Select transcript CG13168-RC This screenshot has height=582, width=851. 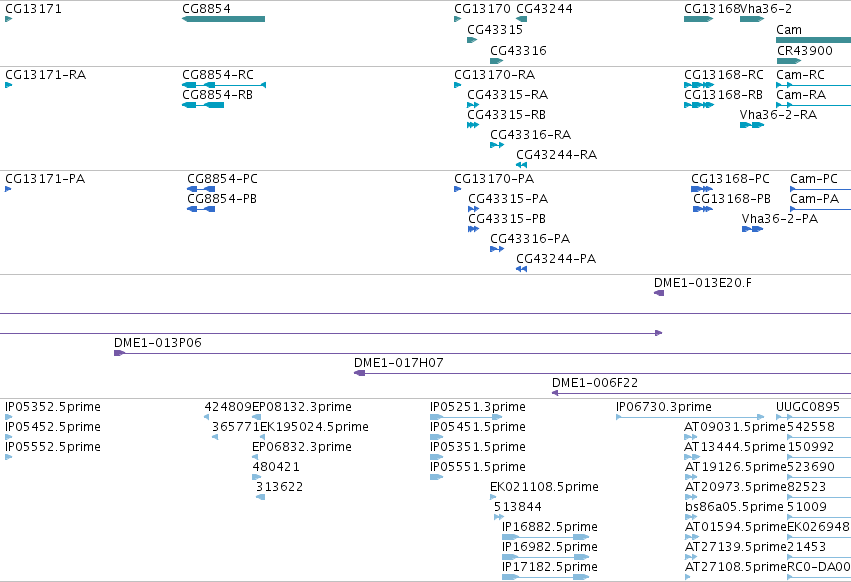(723, 74)
